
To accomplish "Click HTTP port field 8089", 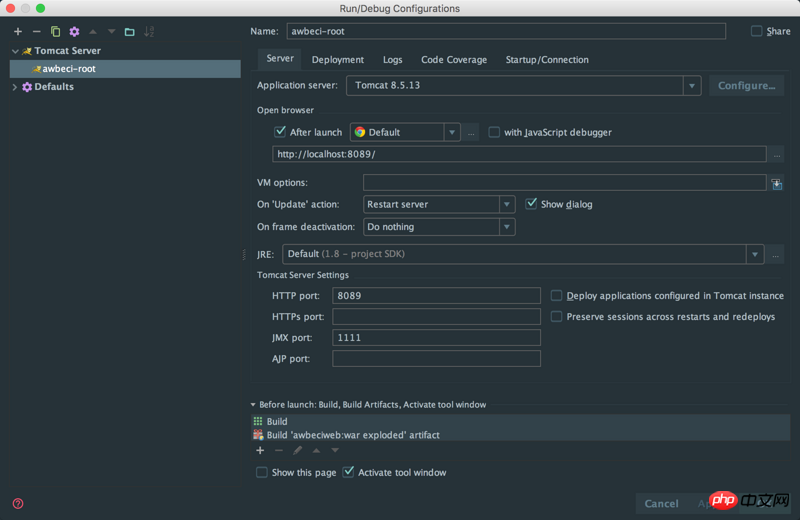I will click(436, 295).
